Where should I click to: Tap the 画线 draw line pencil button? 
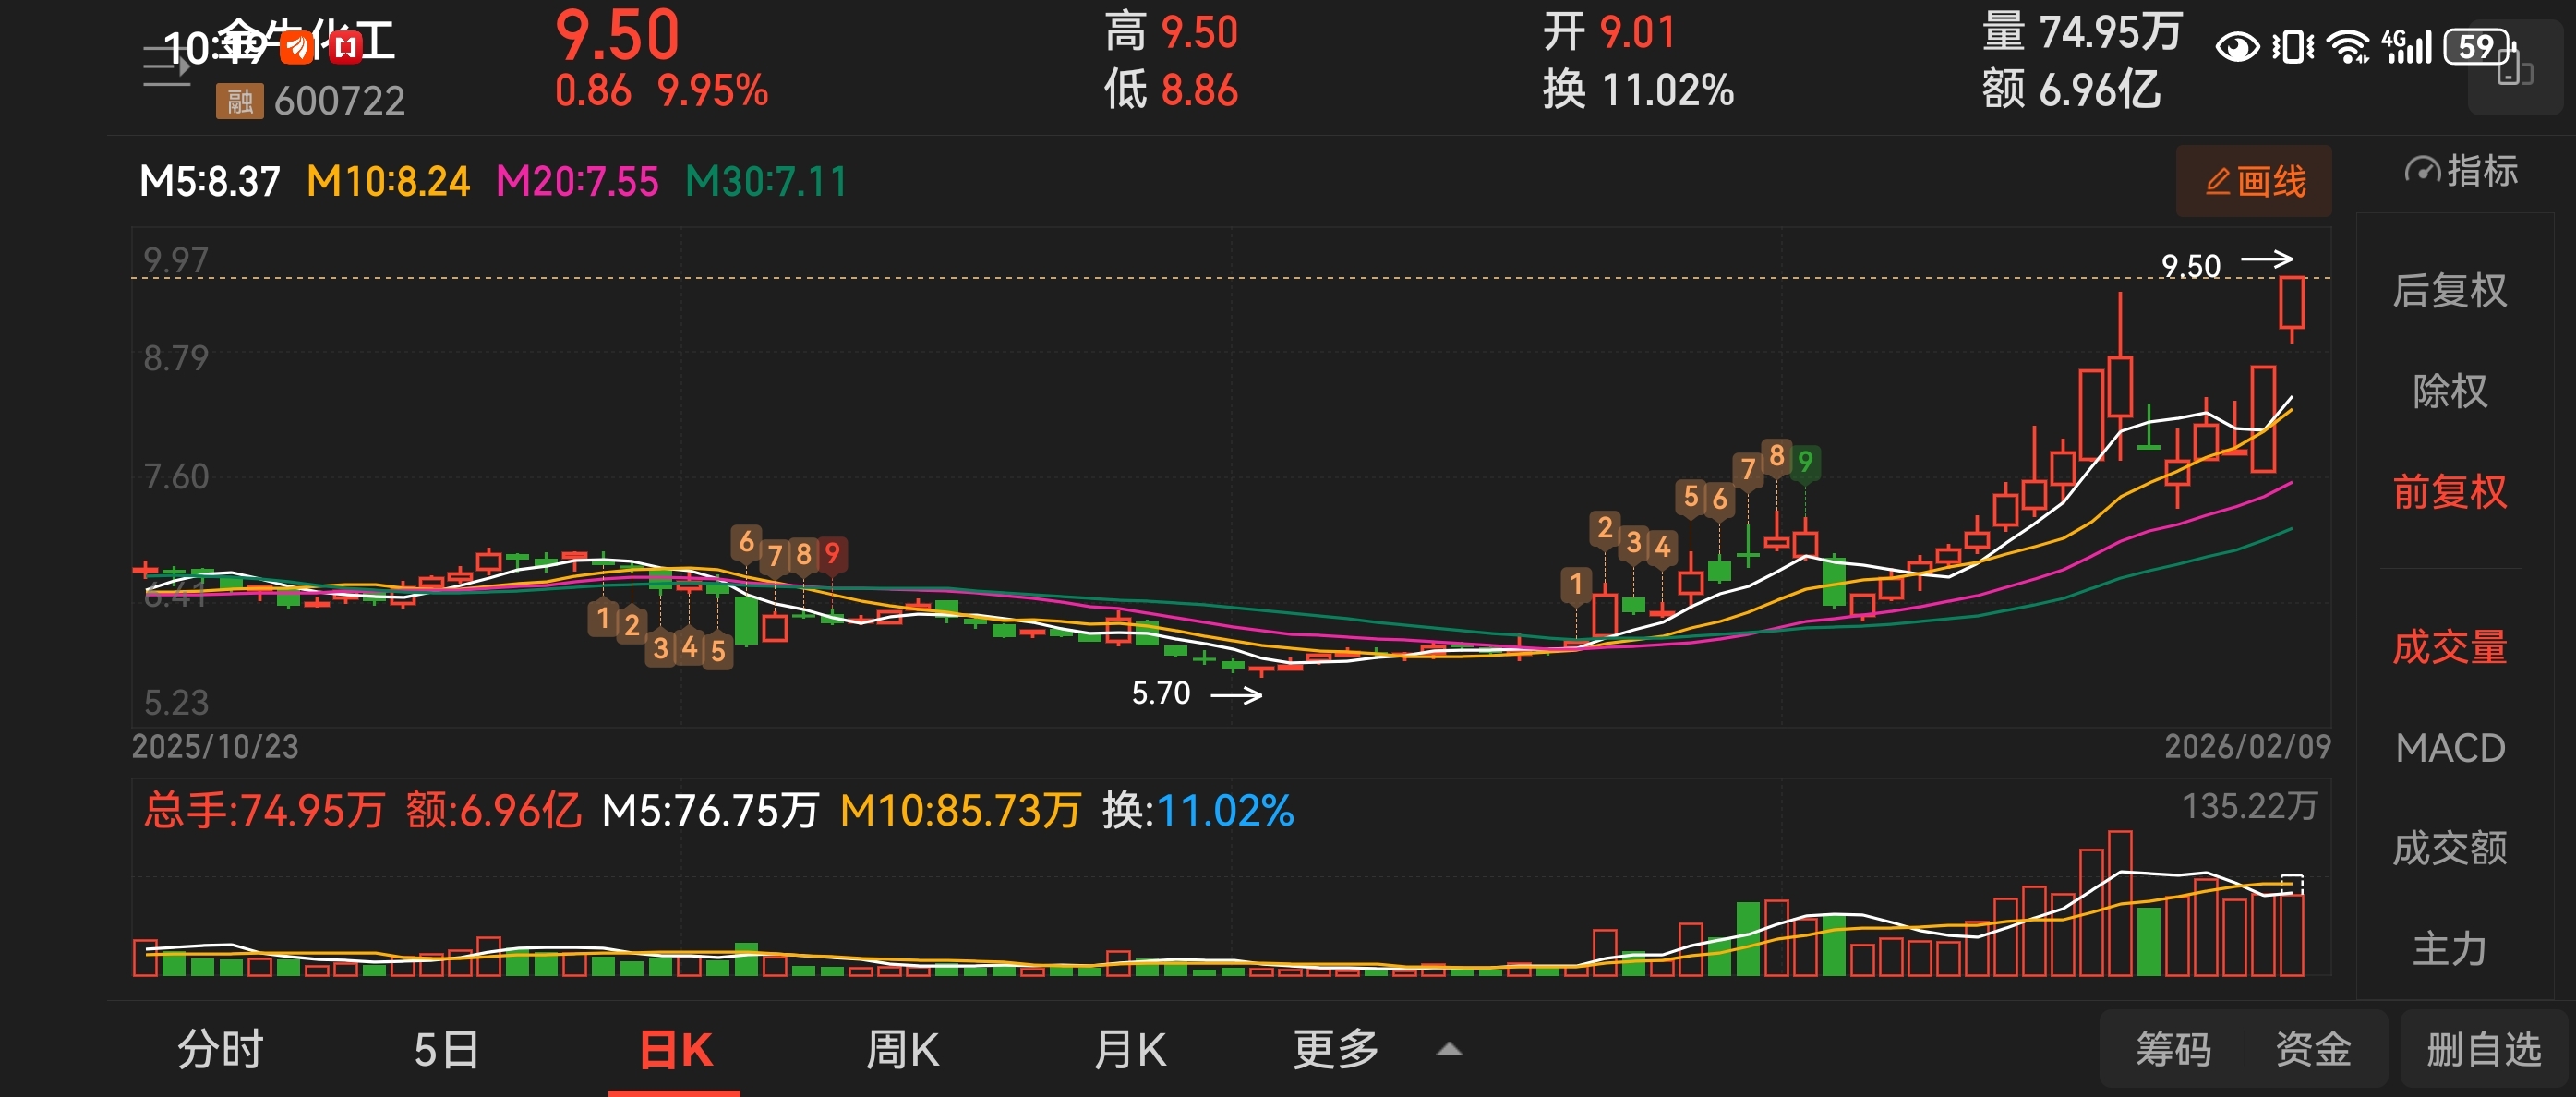tap(2254, 182)
